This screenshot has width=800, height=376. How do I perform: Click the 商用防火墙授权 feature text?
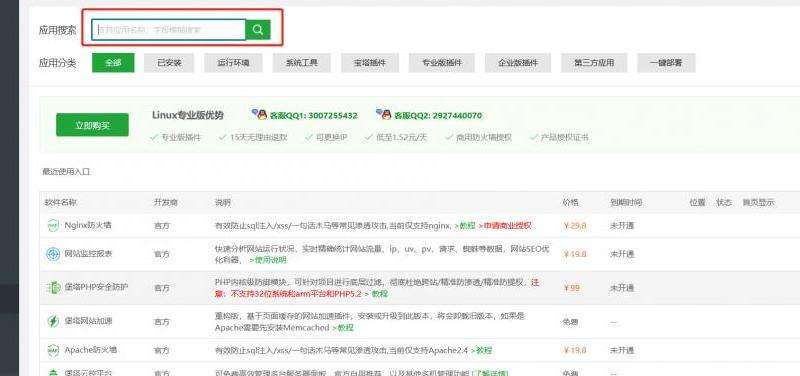point(484,137)
